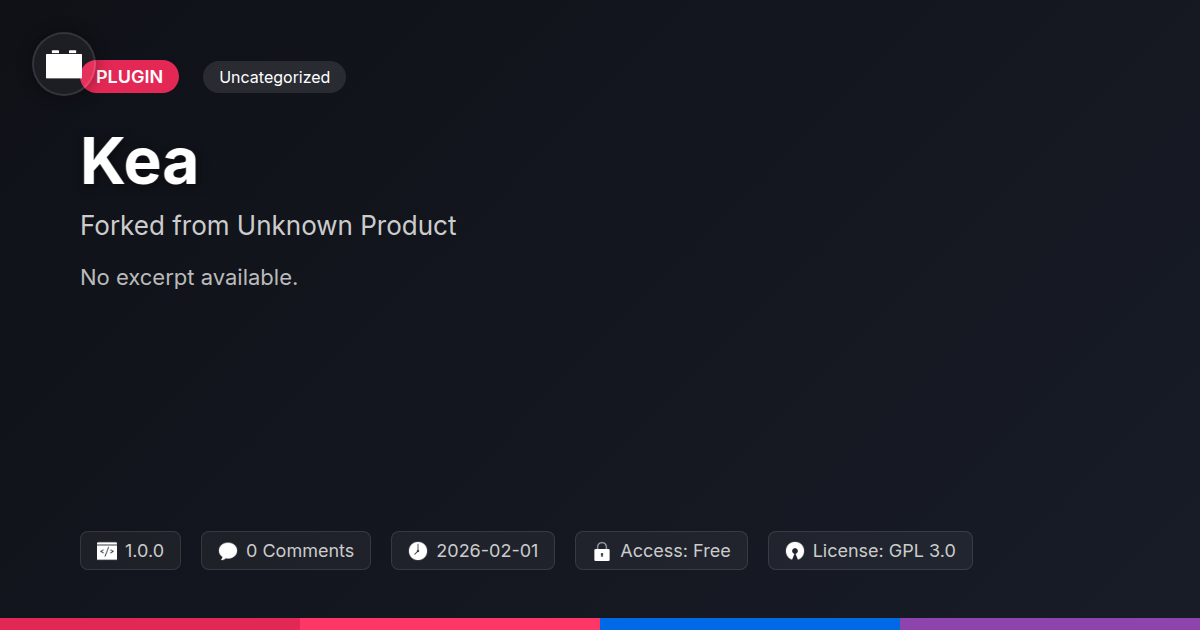Click the open-source license icon
The width and height of the screenshot is (1200, 630).
click(795, 551)
